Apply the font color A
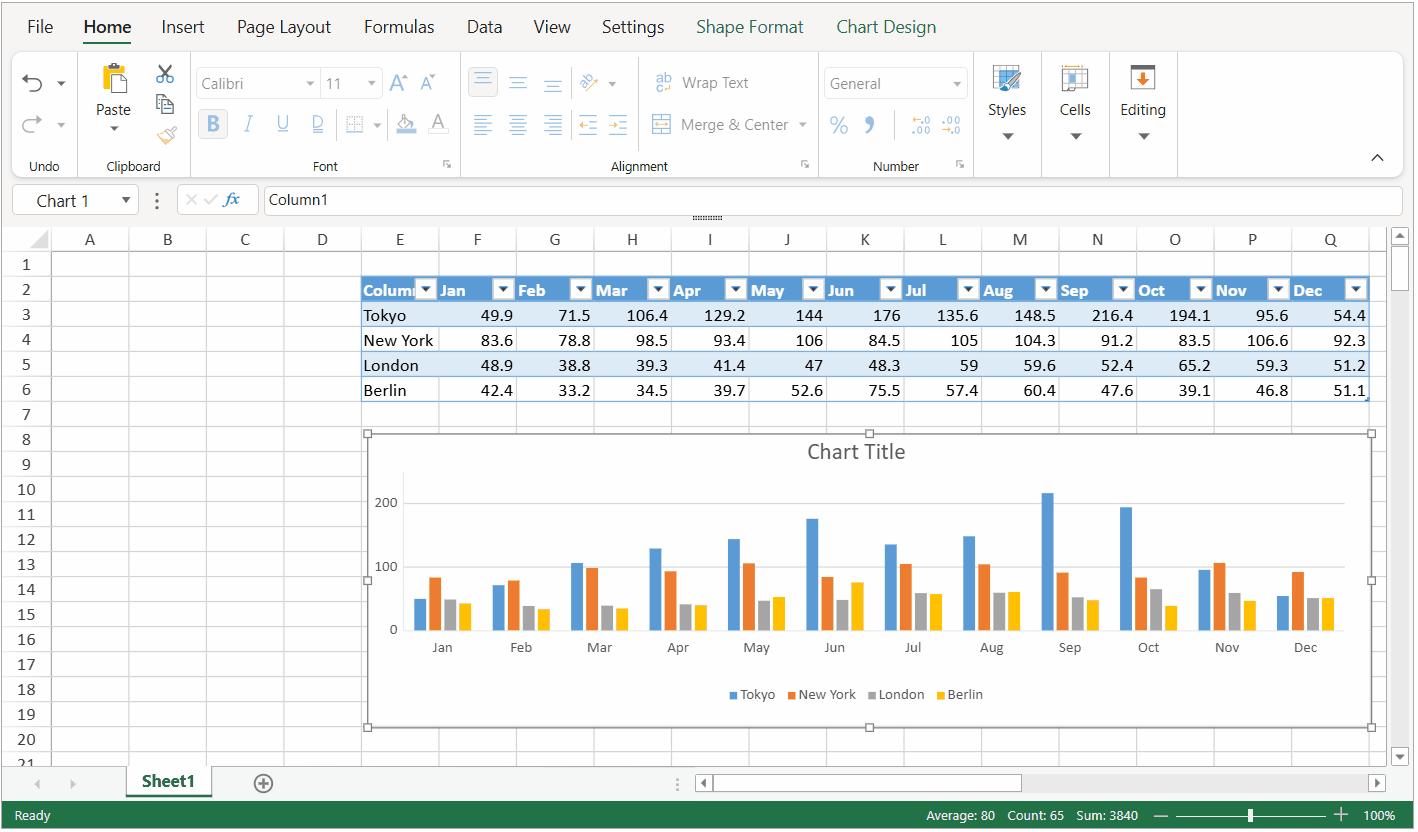This screenshot has width=1418, height=832. pyautogui.click(x=437, y=124)
